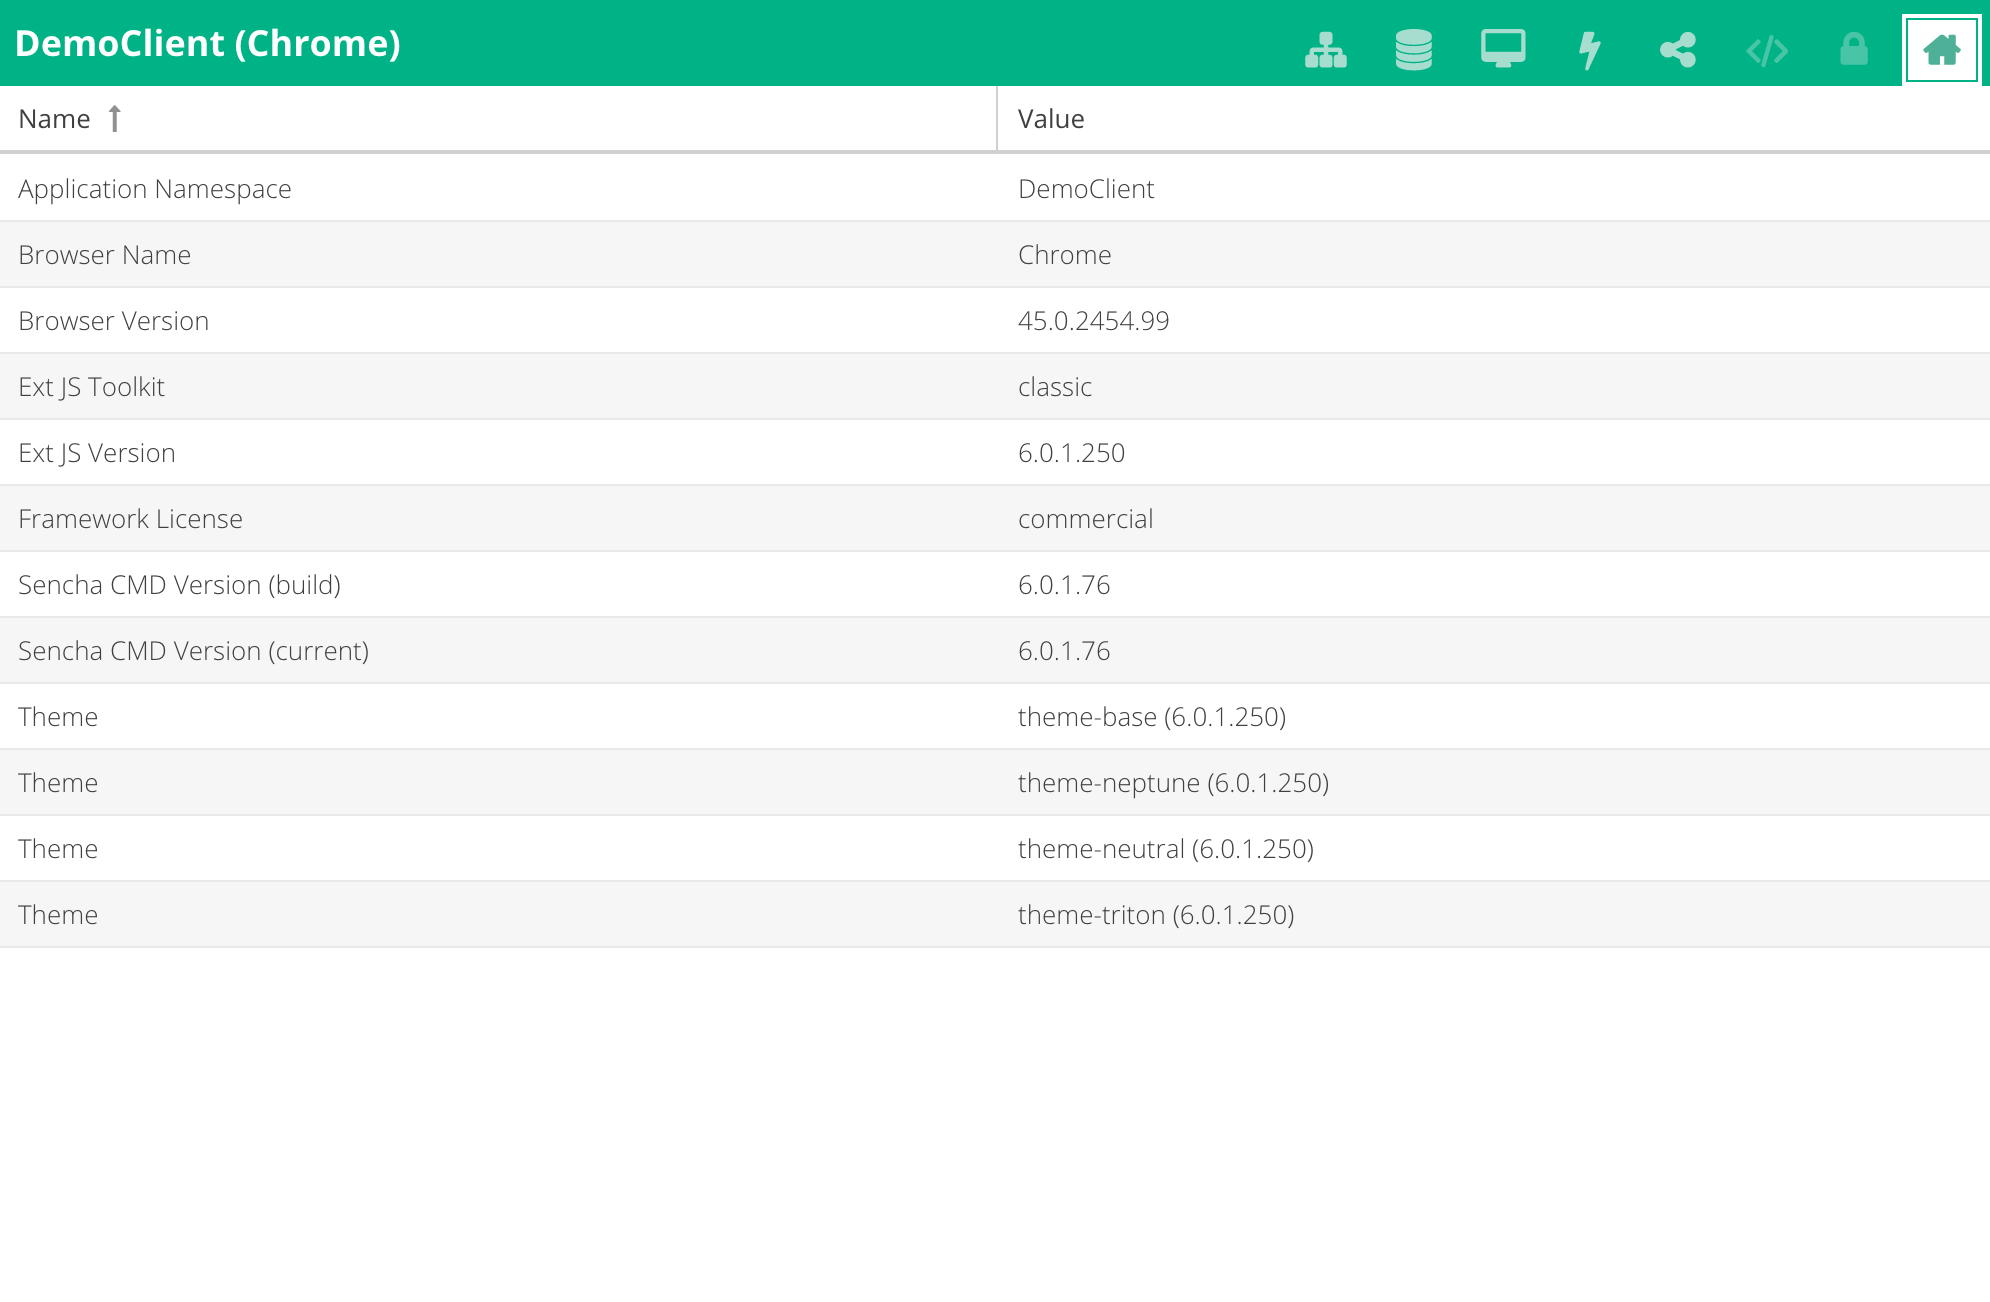Open the component hierarchy sitemap icon

[1325, 49]
